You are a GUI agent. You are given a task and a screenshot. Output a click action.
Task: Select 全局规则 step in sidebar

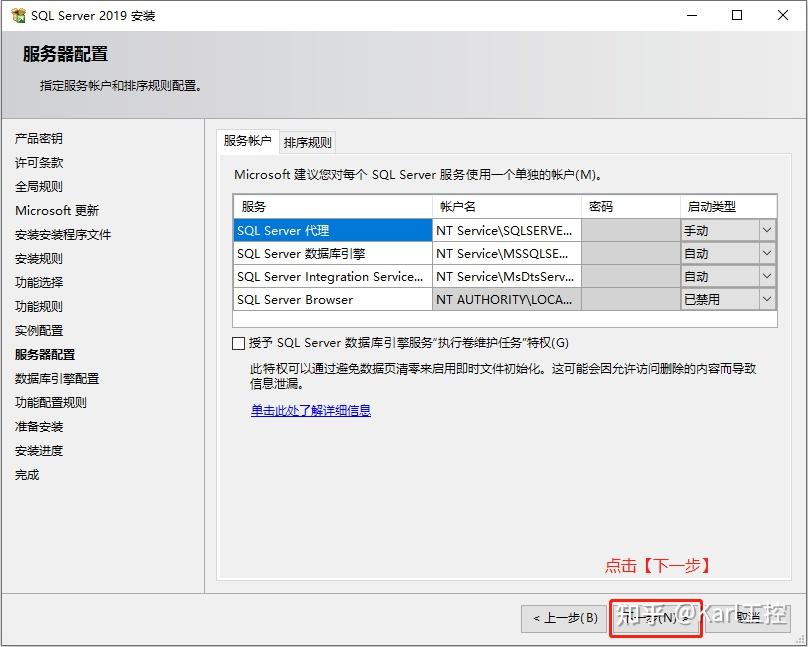[39, 186]
